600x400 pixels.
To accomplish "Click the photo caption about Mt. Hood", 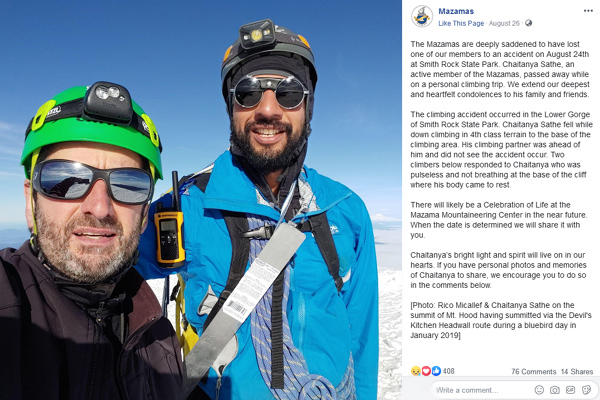I will click(501, 320).
